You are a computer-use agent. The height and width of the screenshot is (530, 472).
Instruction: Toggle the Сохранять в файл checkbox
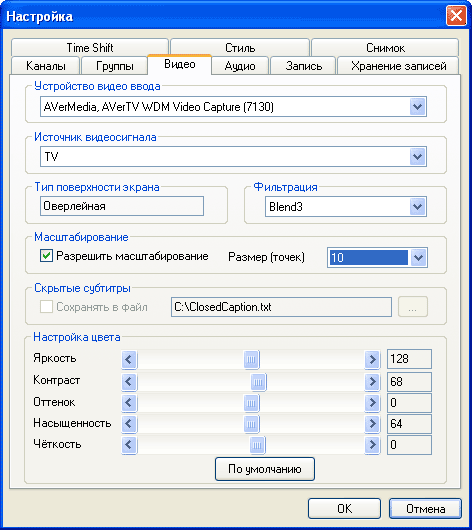tap(46, 307)
